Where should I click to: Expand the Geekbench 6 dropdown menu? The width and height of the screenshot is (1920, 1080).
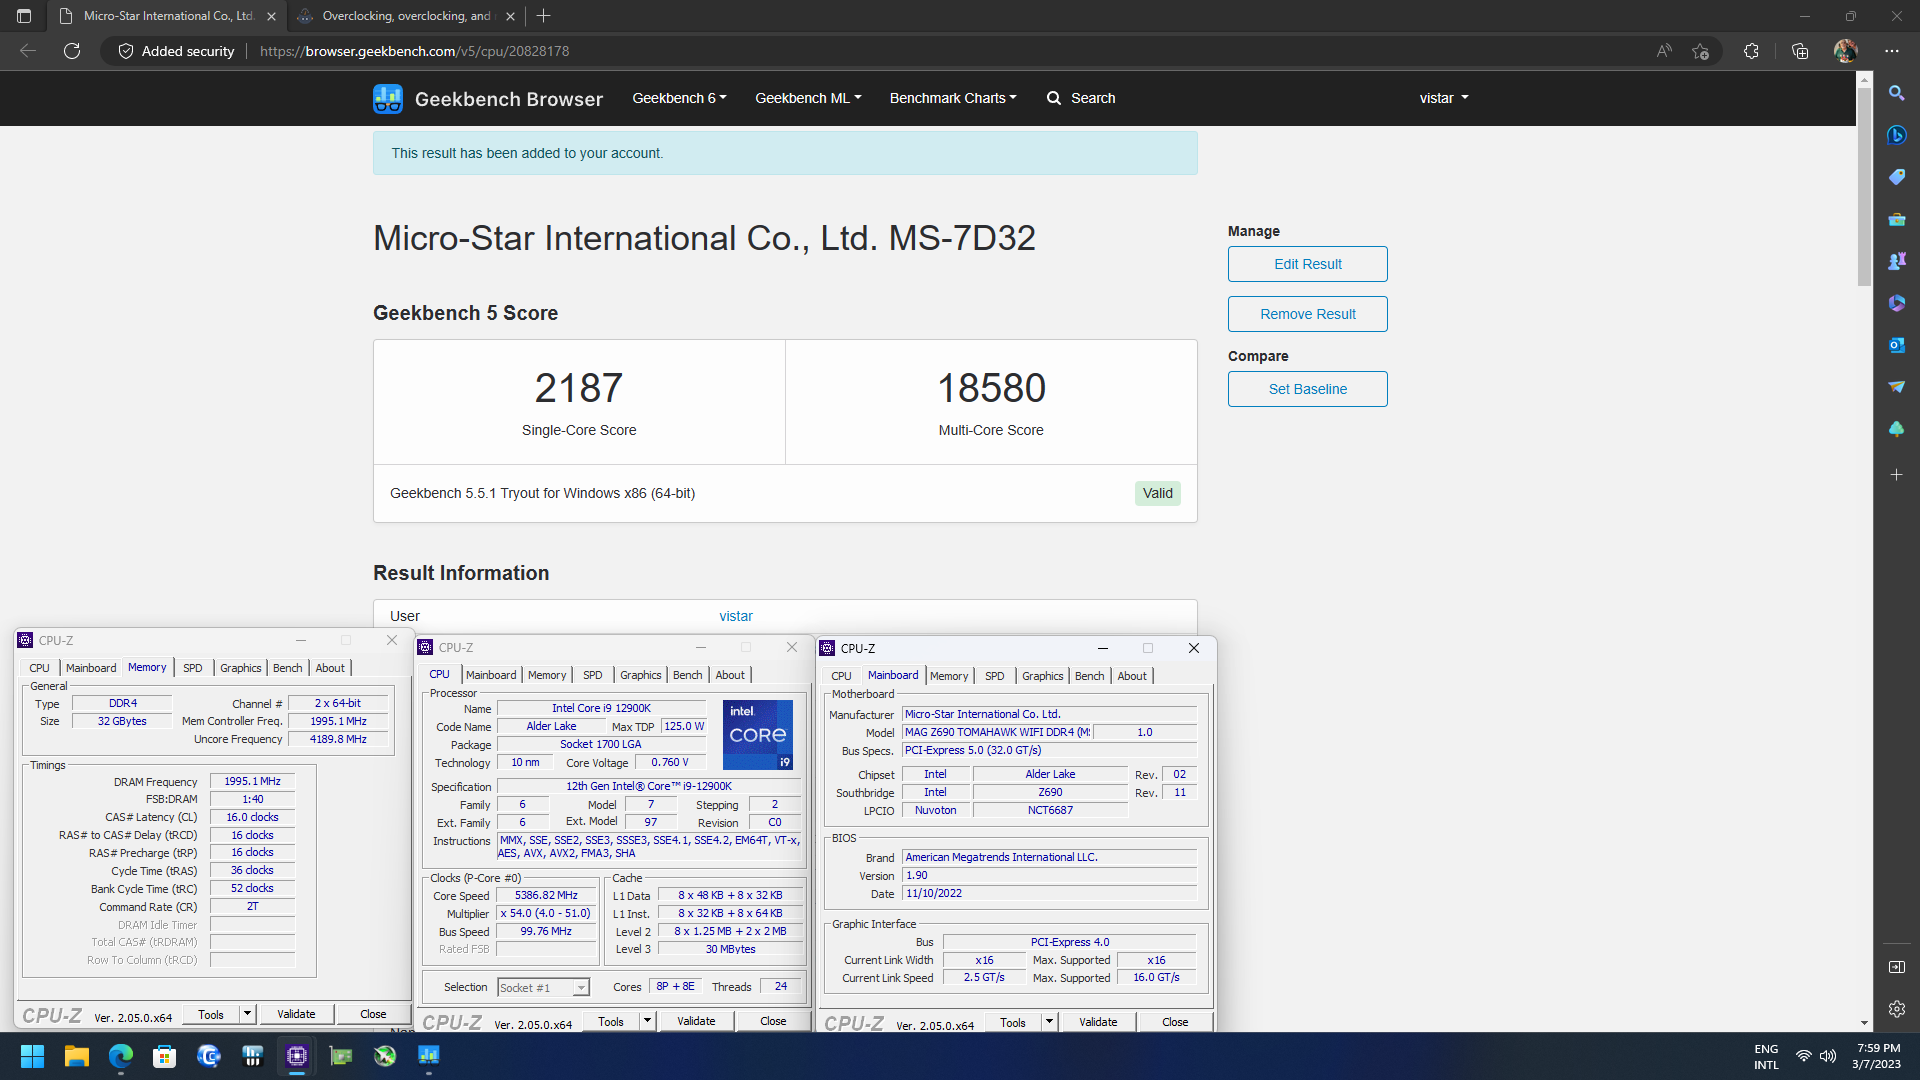[x=679, y=98]
